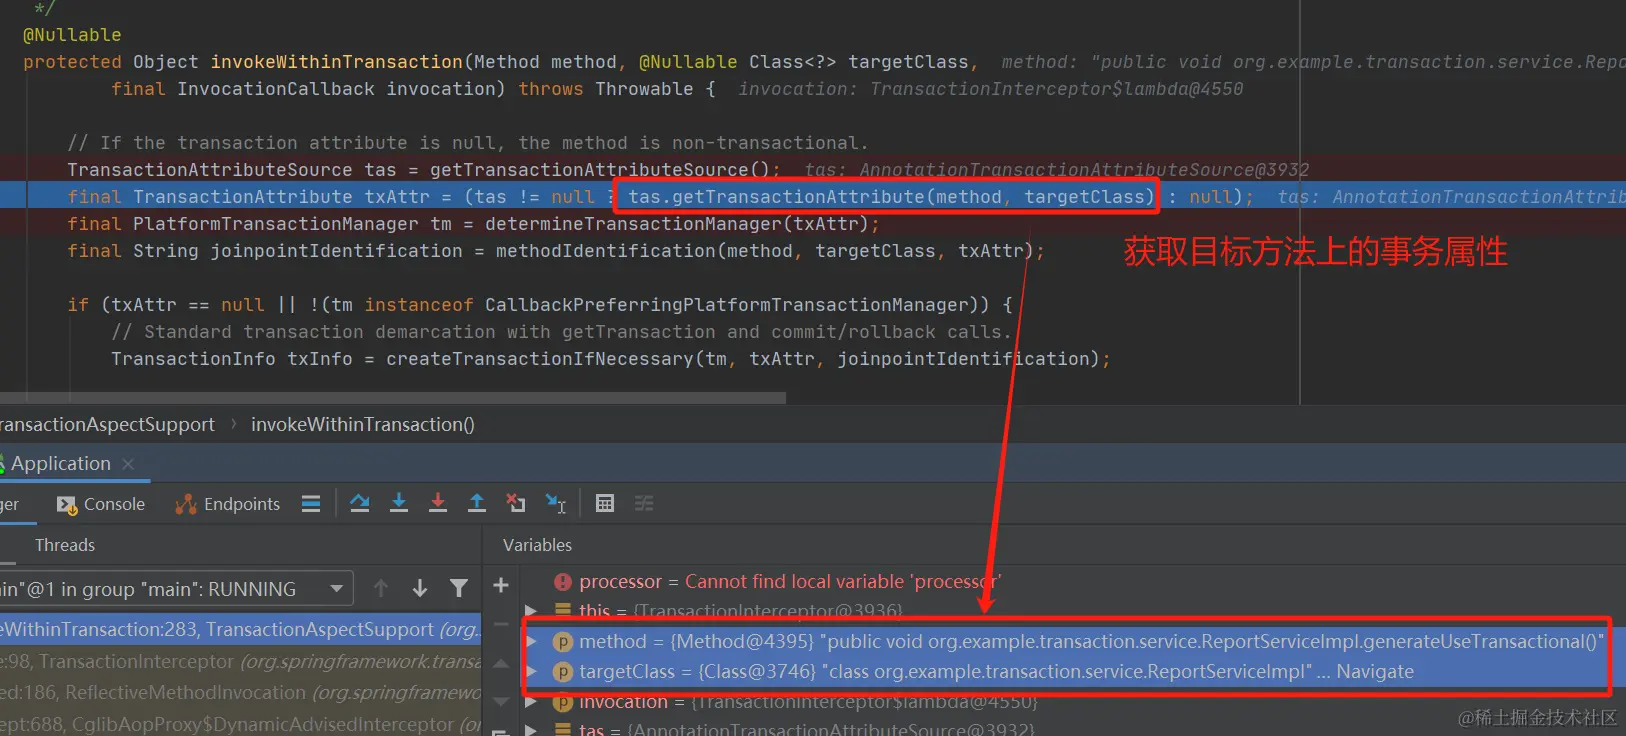Click the @Nullable annotation above the method
Screen dimensions: 1626x736
tap(72, 34)
